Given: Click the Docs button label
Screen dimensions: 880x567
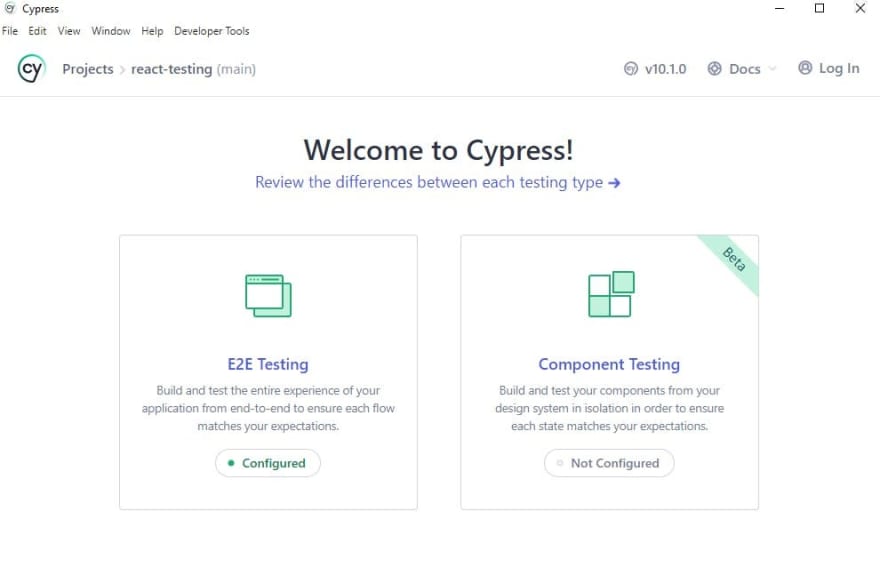Looking at the screenshot, I should 745,69.
